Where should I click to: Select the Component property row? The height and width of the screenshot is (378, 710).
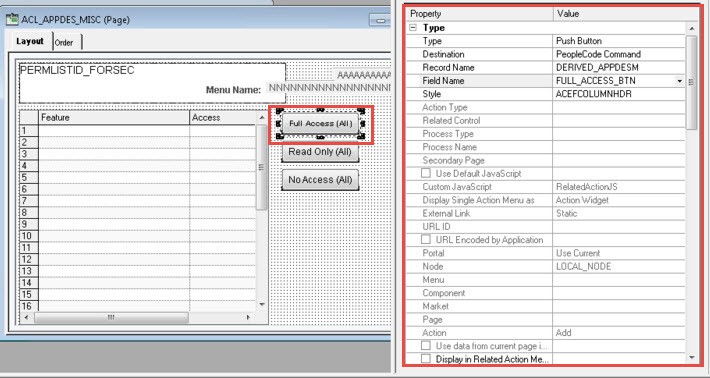tap(546, 293)
